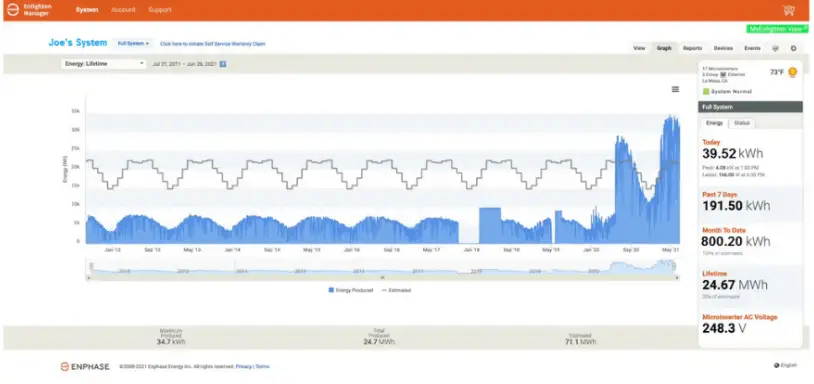Click the 800.20 kWh Month To Date value
This screenshot has width=814, height=384.
point(735,241)
